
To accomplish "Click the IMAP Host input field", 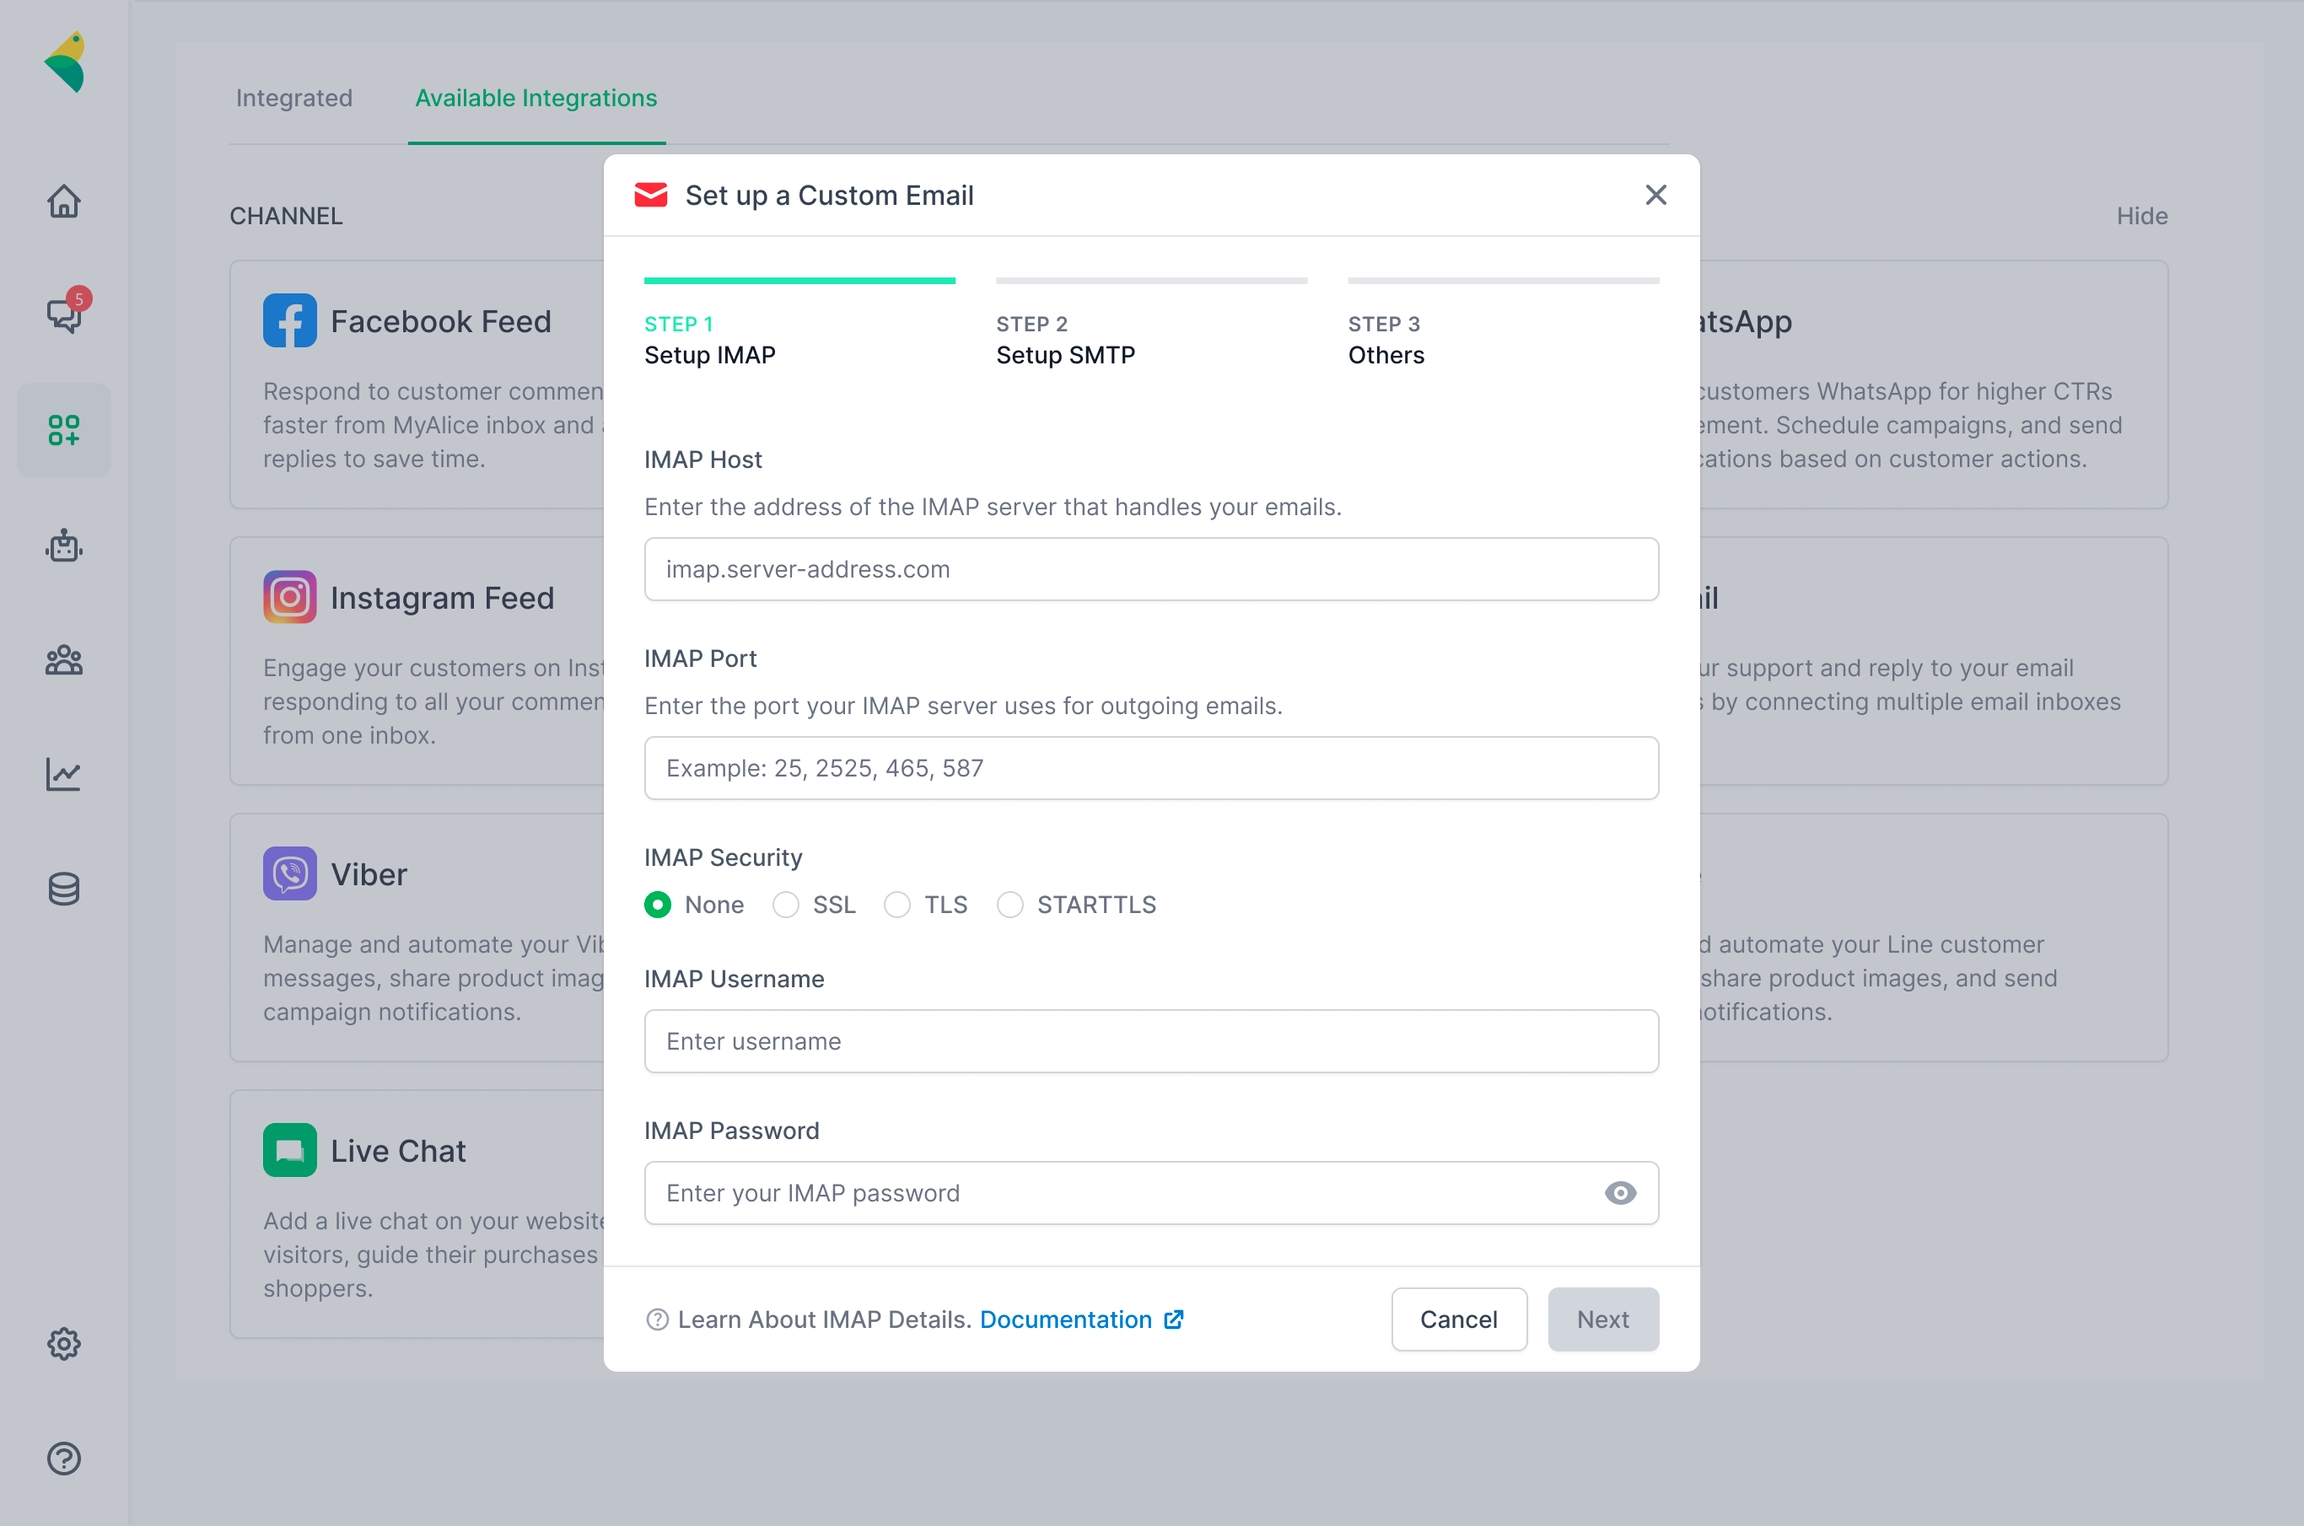I will 1151,569.
